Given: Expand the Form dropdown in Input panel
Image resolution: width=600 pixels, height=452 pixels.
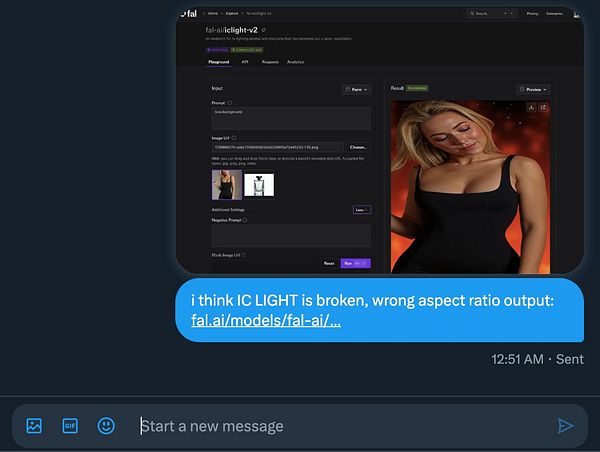Looking at the screenshot, I should tap(356, 89).
